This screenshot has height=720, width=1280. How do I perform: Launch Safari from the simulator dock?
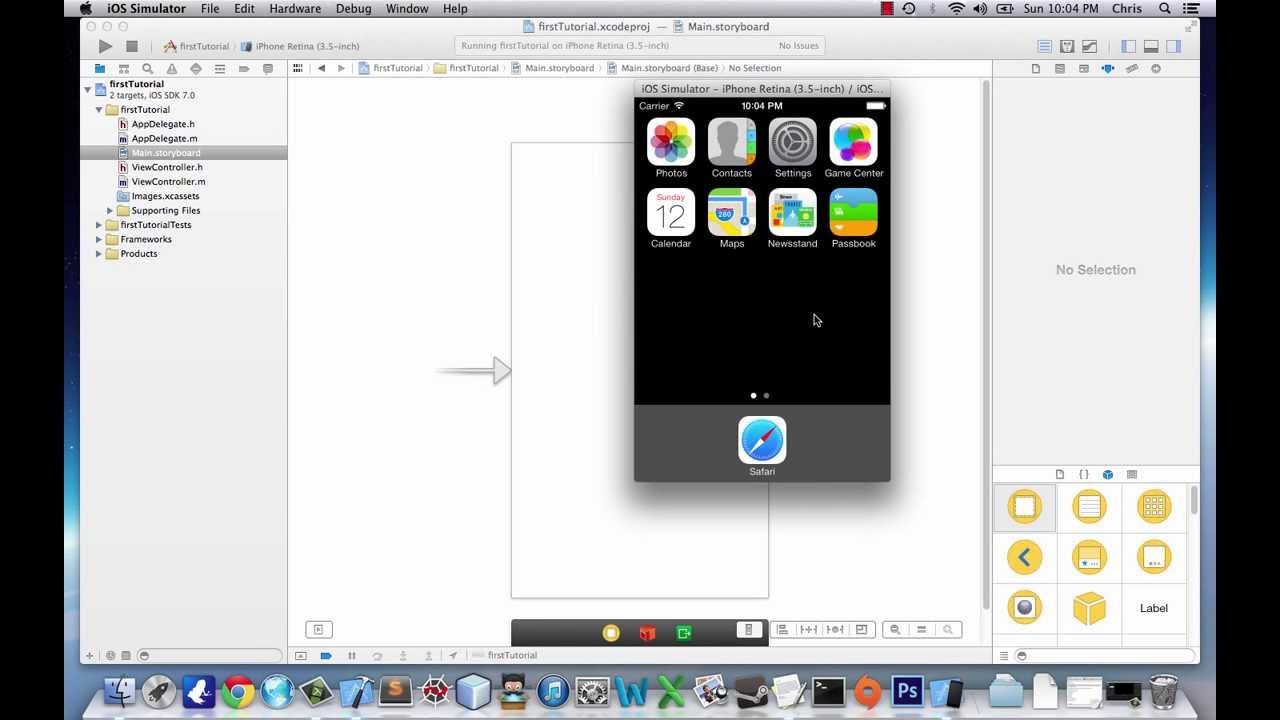(762, 440)
